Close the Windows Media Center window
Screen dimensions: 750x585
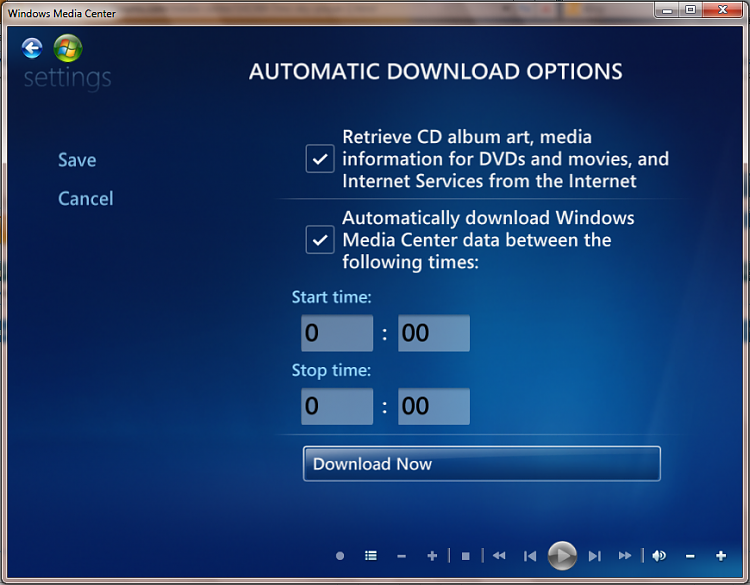click(x=723, y=10)
